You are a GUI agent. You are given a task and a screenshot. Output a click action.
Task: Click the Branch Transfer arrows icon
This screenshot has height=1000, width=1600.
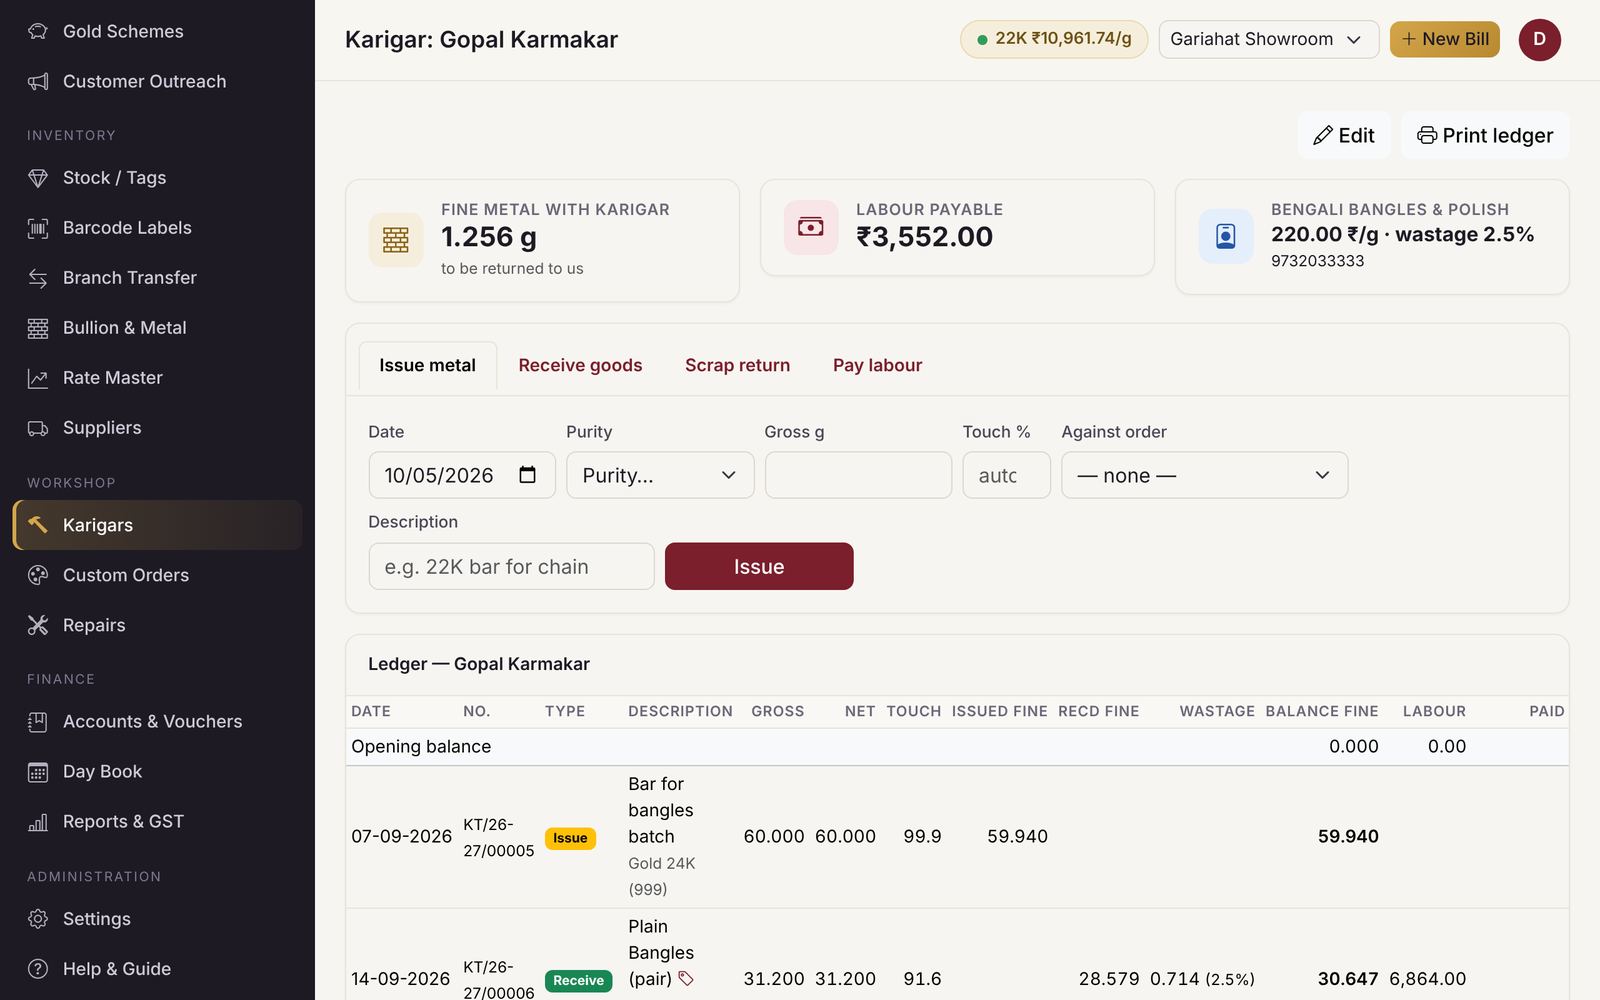(38, 278)
